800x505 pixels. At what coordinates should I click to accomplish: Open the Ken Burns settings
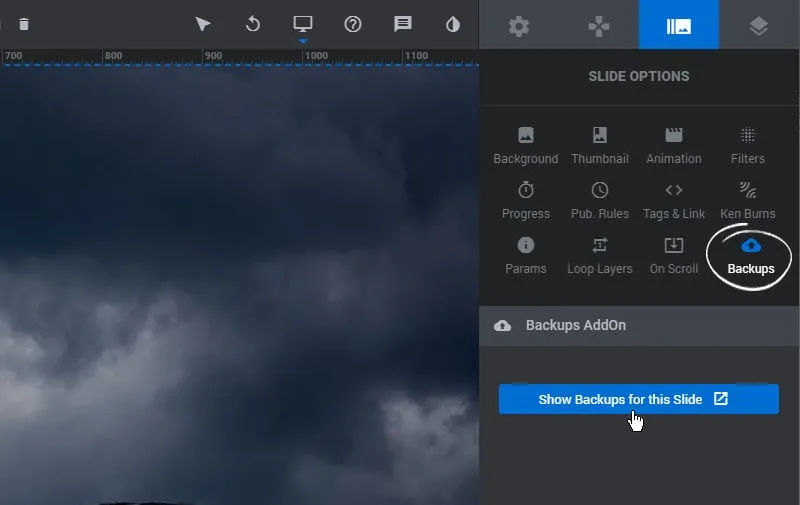coord(747,200)
